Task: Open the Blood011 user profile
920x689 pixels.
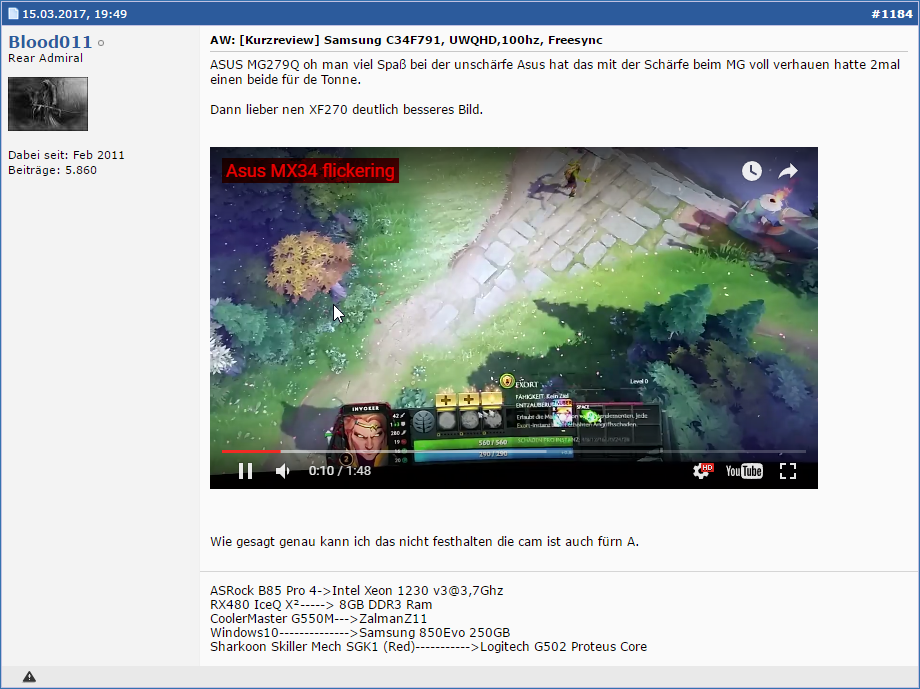Action: [50, 42]
